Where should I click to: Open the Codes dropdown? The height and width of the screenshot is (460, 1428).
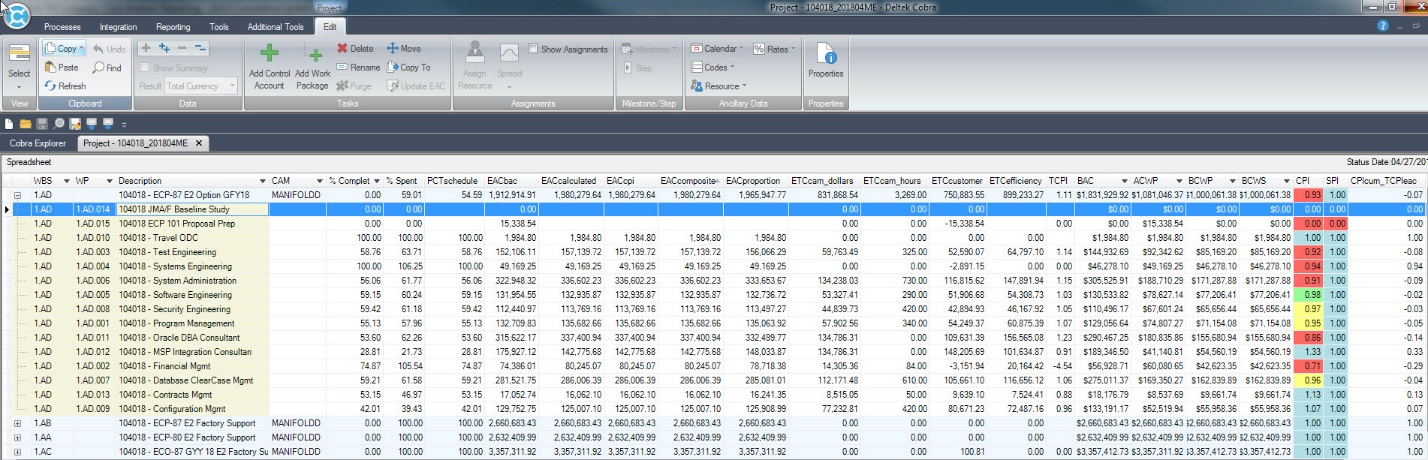point(711,67)
